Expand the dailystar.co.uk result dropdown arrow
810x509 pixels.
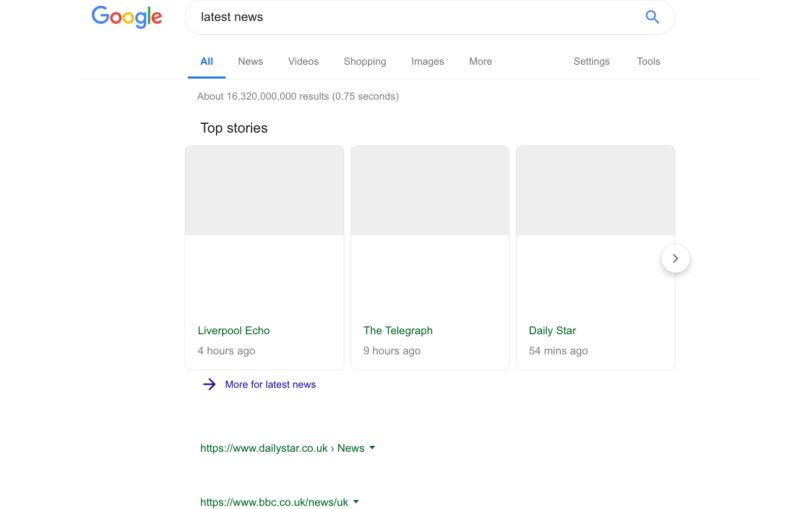coord(372,448)
